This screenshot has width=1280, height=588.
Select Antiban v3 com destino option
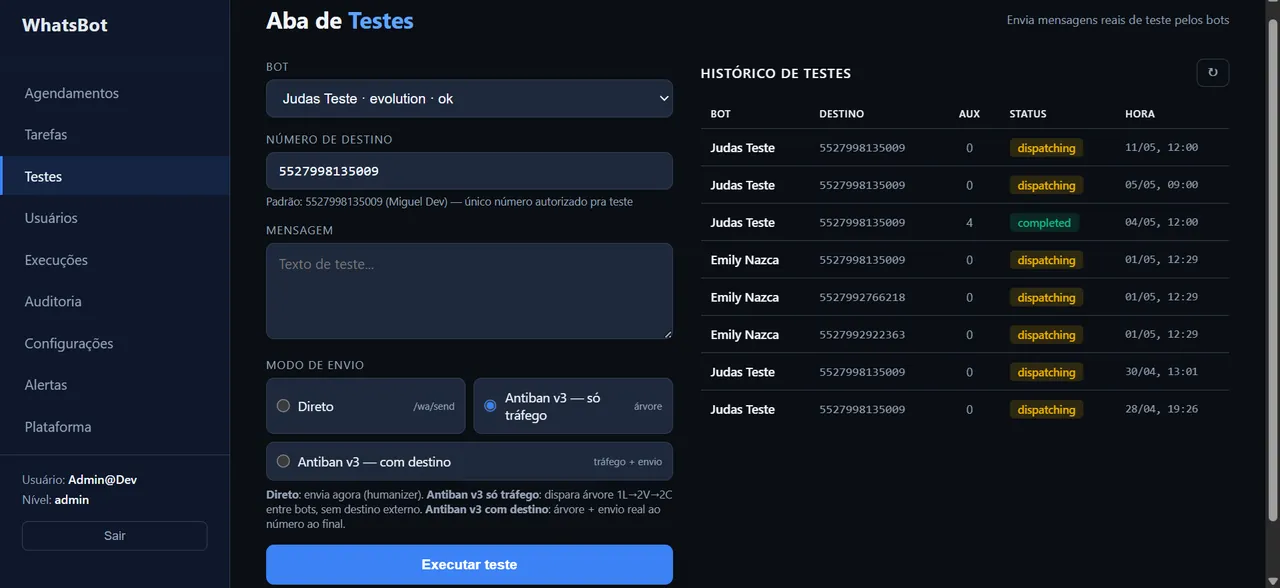[469, 462]
